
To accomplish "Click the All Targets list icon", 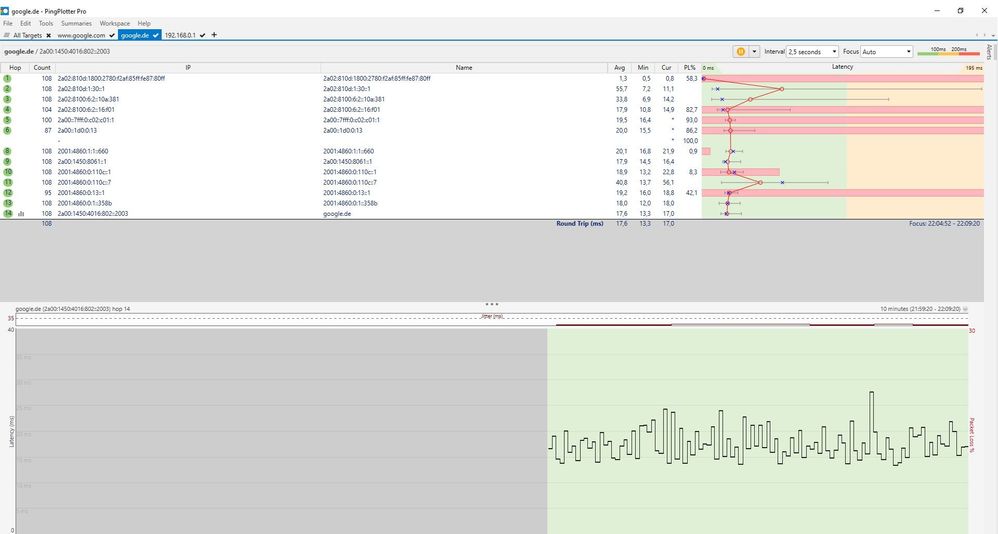I will point(7,35).
